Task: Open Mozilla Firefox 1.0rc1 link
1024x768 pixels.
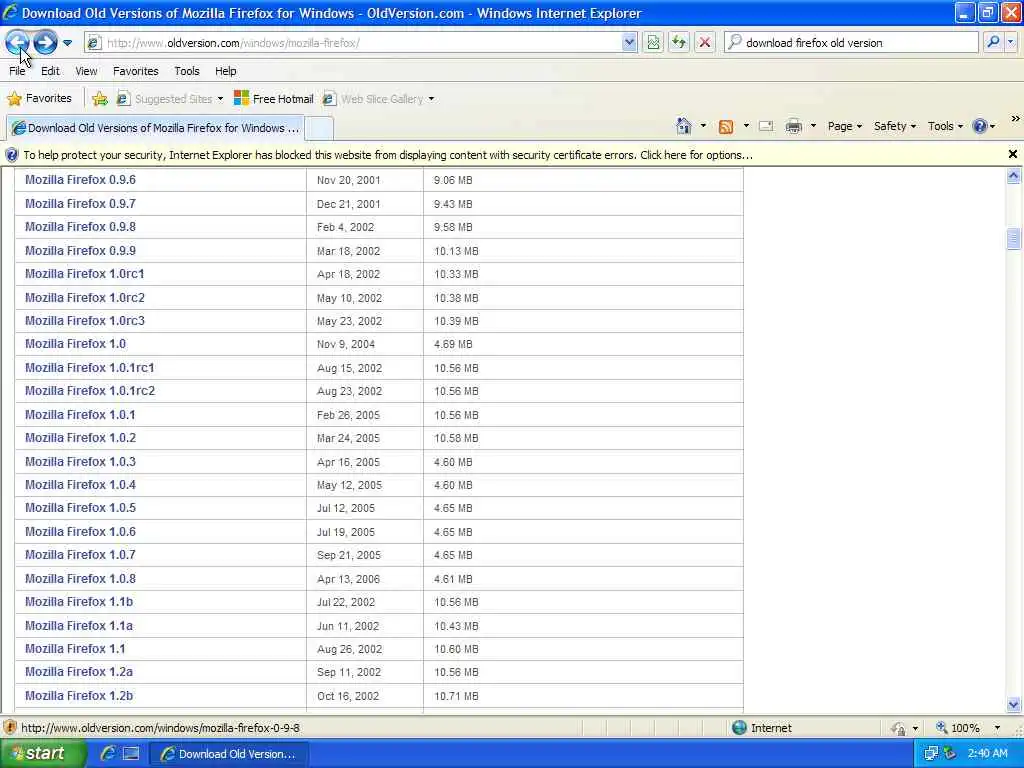Action: 85,274
